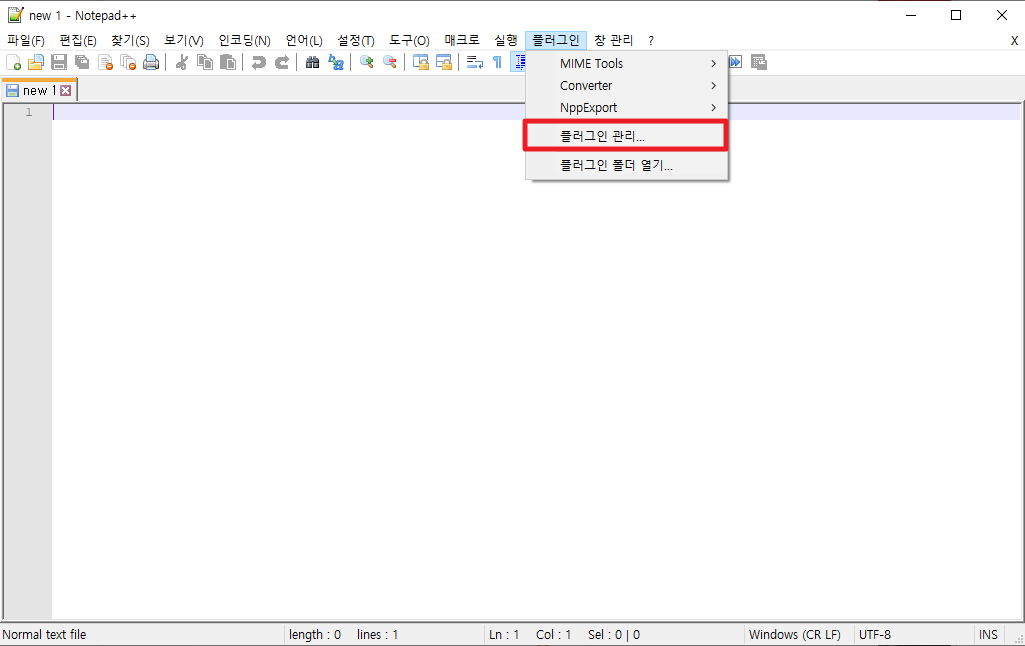This screenshot has width=1025, height=646.
Task: Click the Print icon
Action: pos(151,62)
